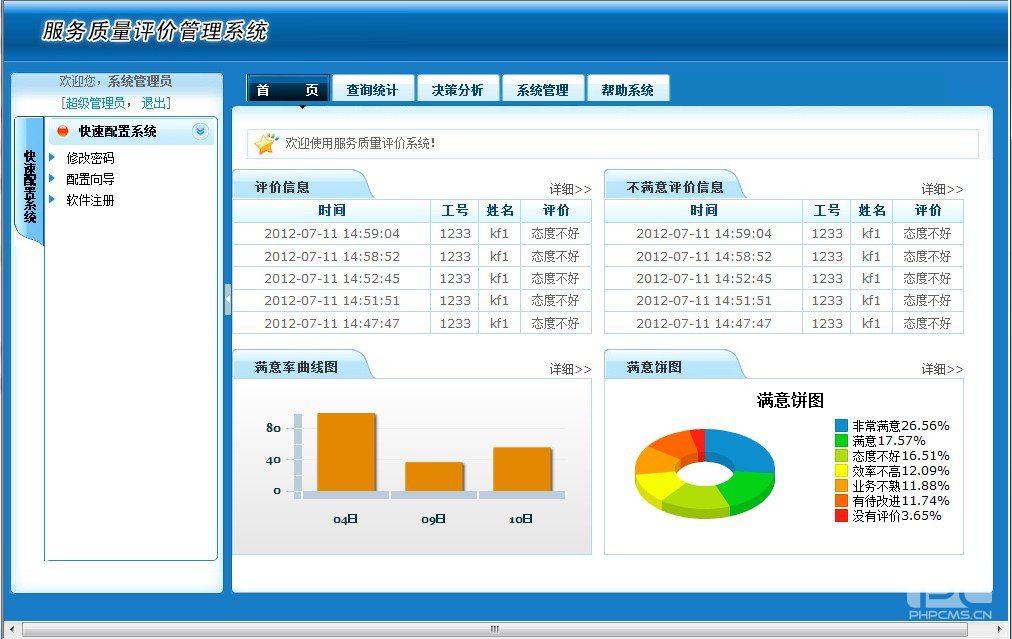Click the 超级管理员 link
The width and height of the screenshot is (1012, 639).
tap(95, 103)
